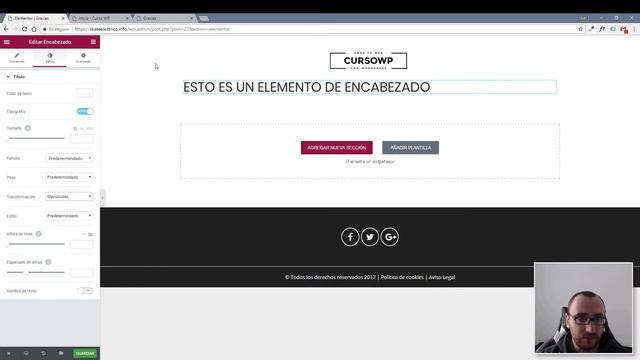Click the Tamaño value input field
640x360 pixels.
82,138
